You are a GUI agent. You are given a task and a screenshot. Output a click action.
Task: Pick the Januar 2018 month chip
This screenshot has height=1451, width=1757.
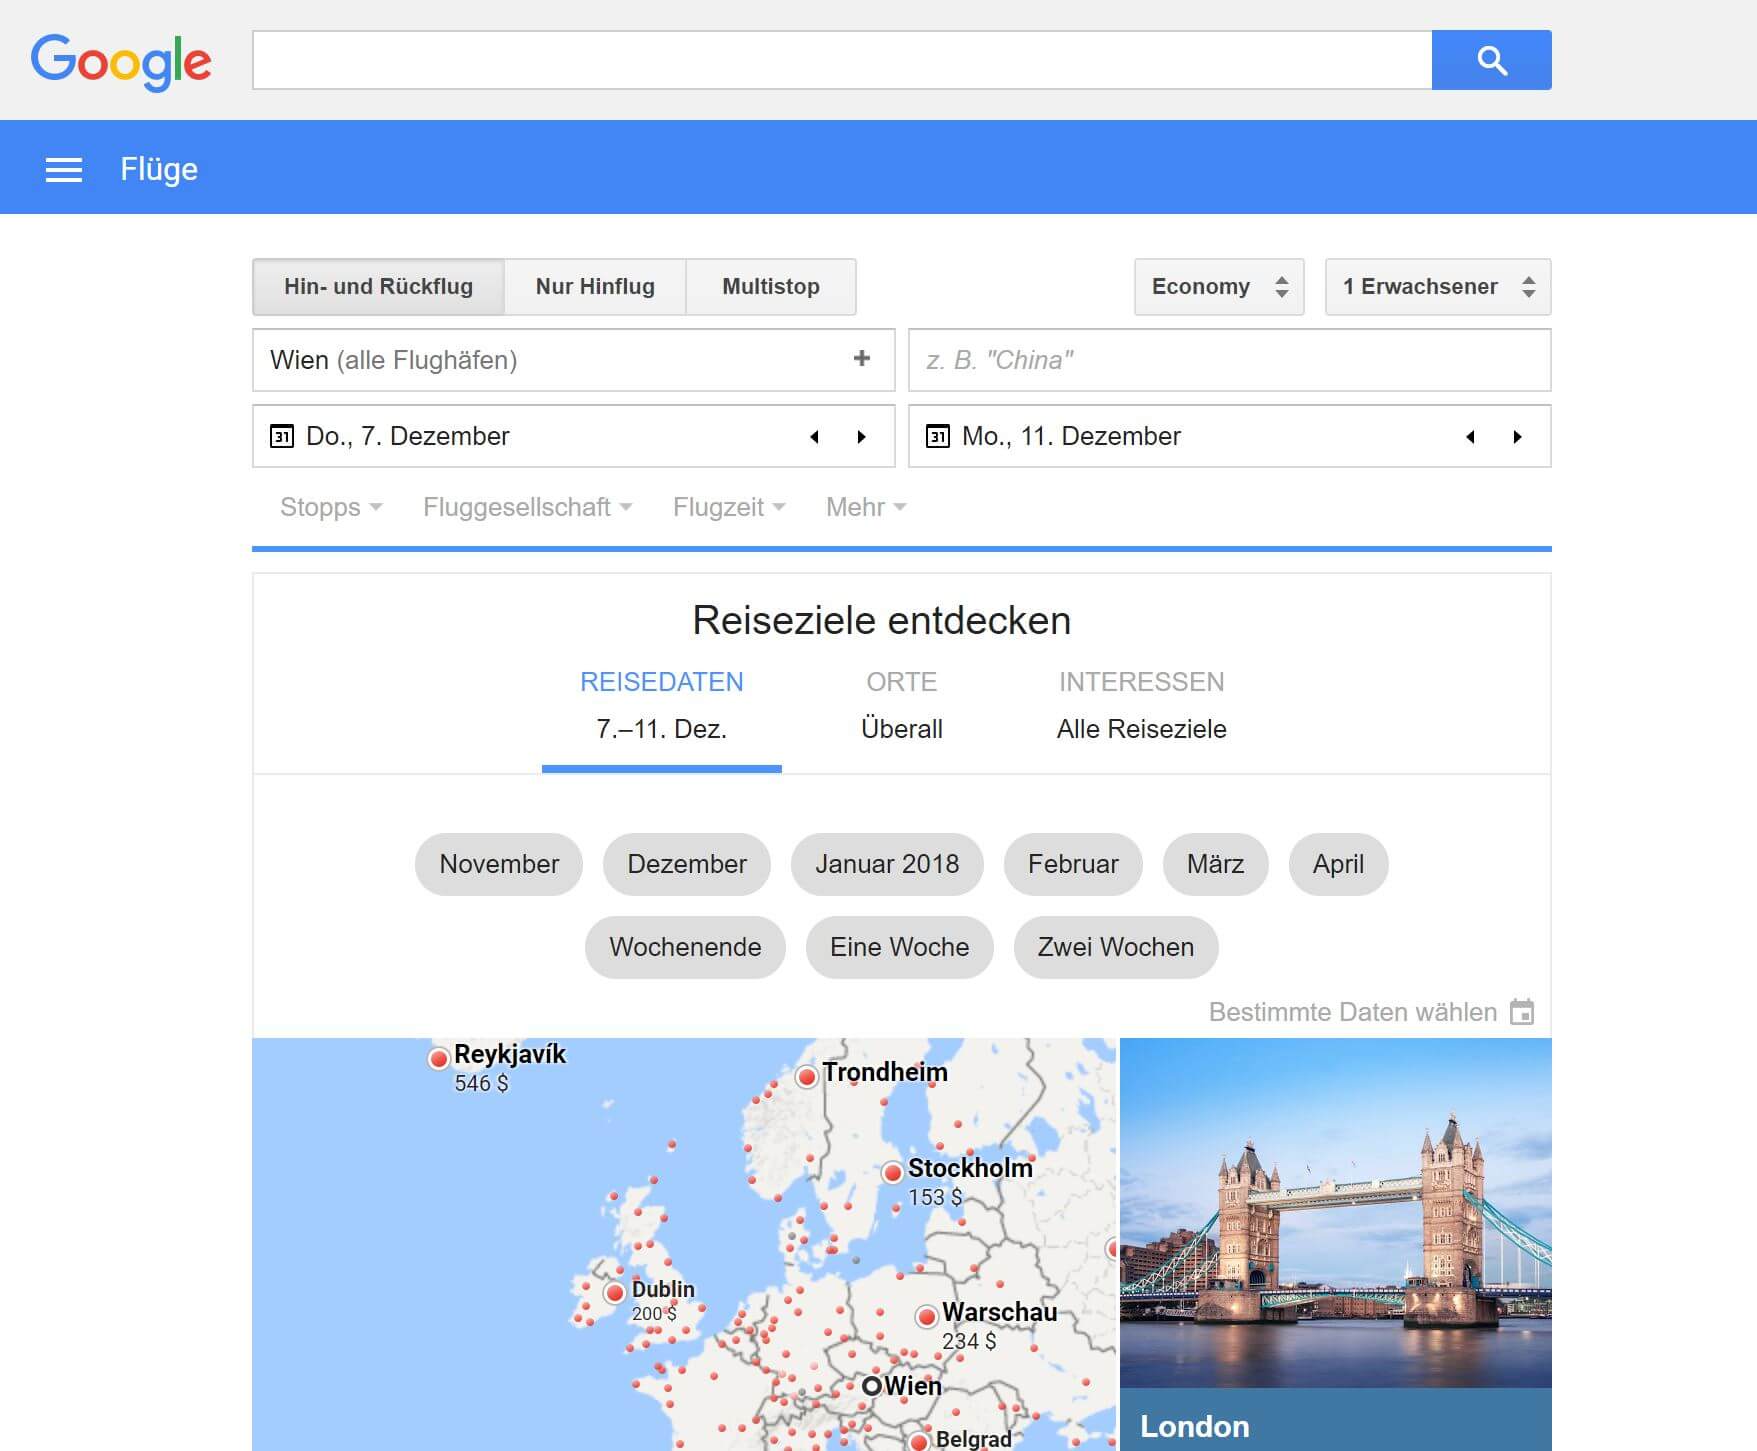coord(886,864)
